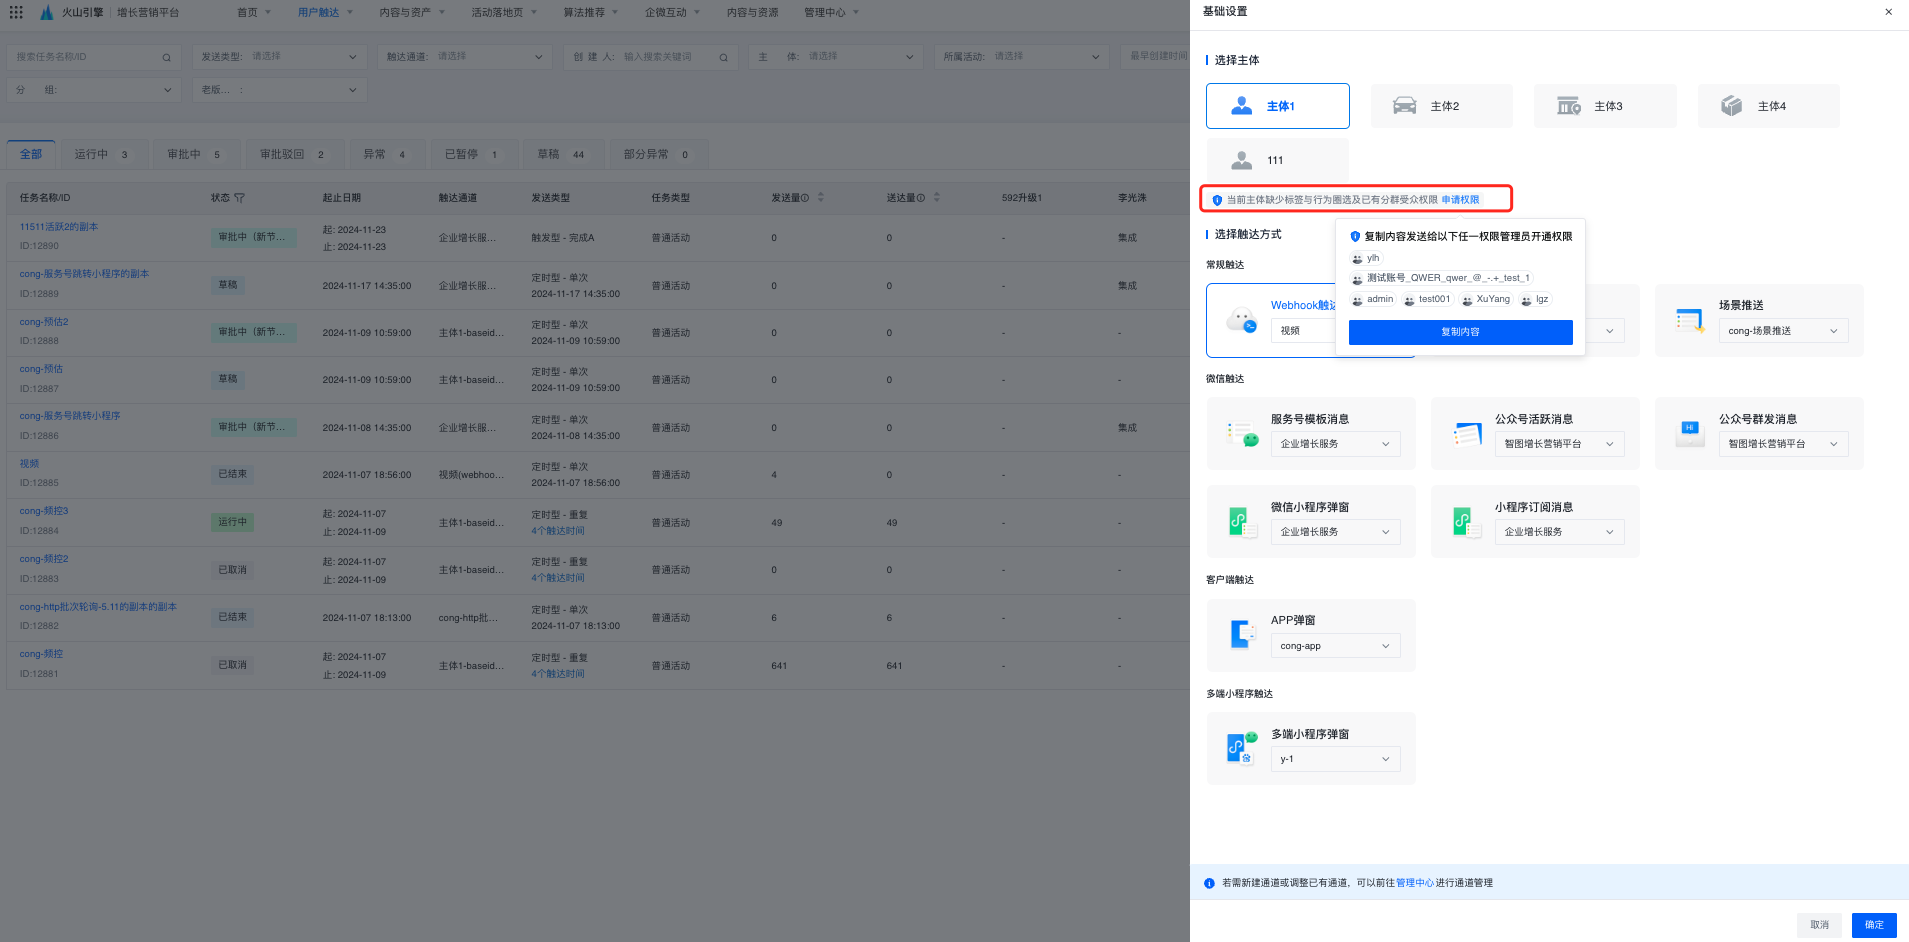
Task: Open the 用户触达 top menu
Action: pyautogui.click(x=325, y=13)
